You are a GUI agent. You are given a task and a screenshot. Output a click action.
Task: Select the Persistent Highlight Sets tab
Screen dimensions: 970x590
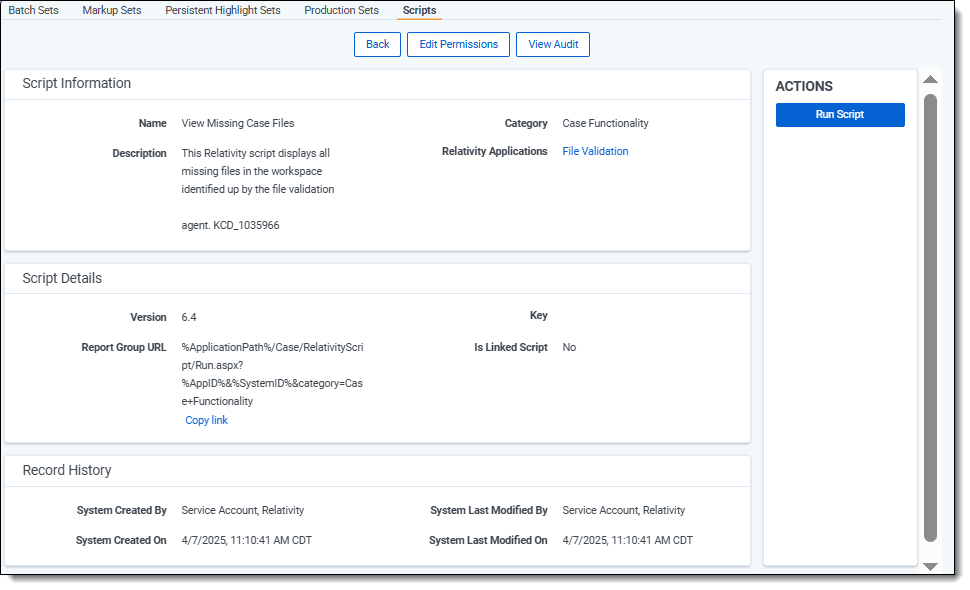[222, 10]
